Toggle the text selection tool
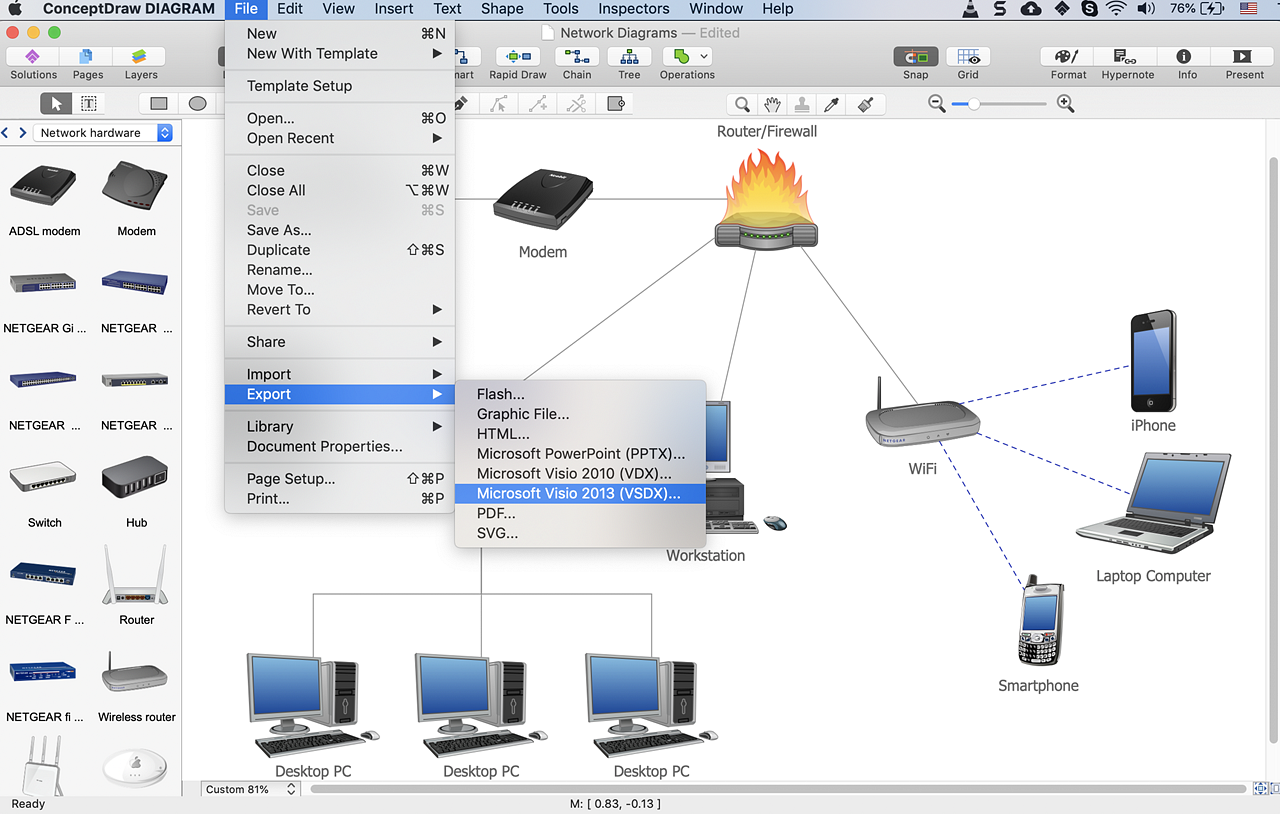 click(x=88, y=104)
